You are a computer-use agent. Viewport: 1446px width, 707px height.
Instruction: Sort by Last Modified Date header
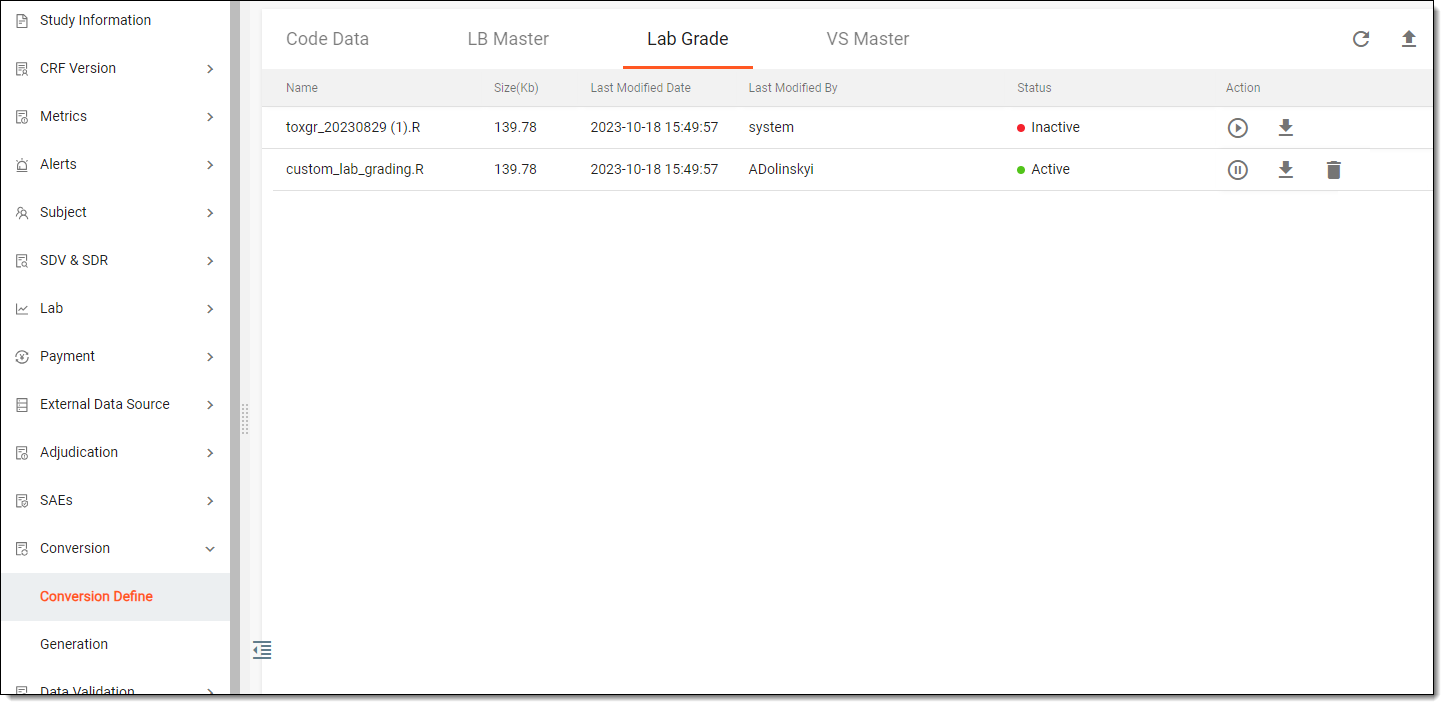pyautogui.click(x=640, y=88)
